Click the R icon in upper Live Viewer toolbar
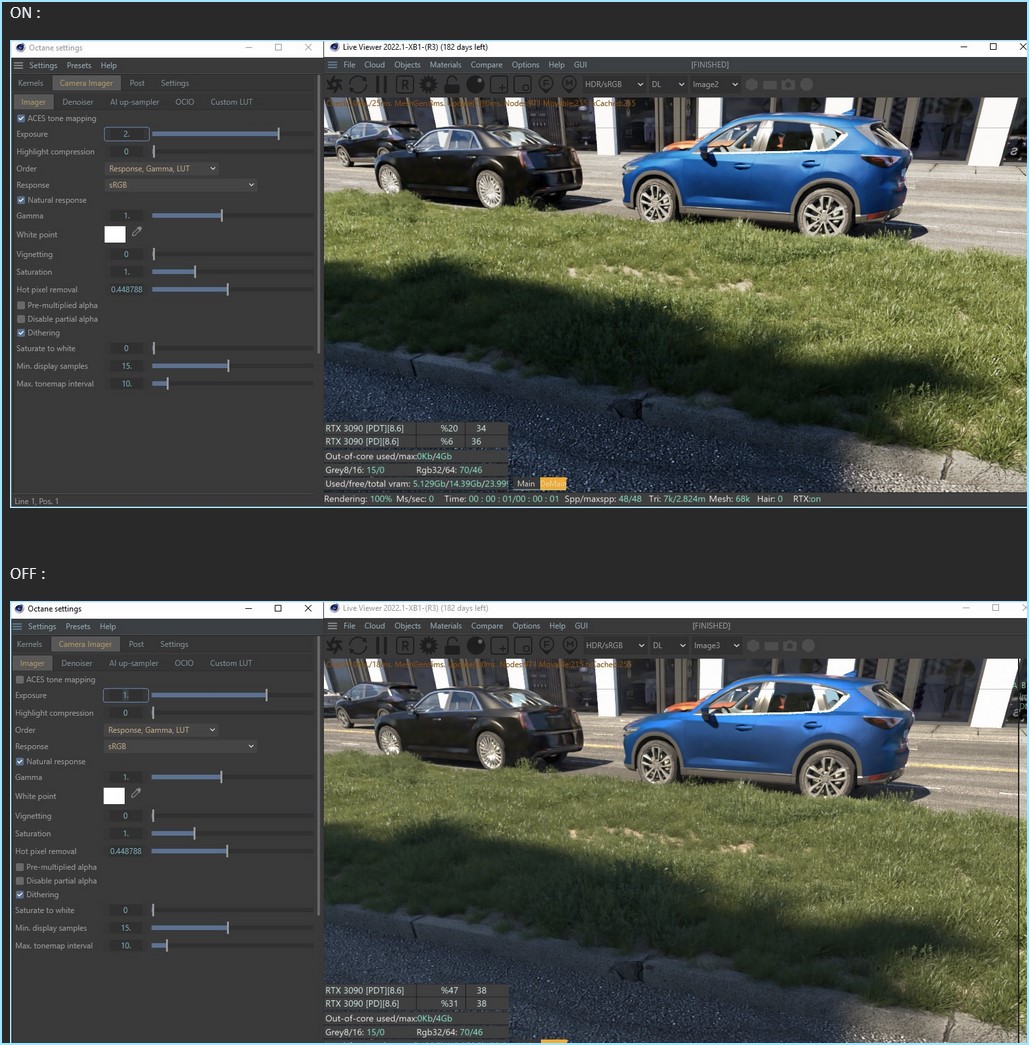1029x1045 pixels. tap(405, 85)
